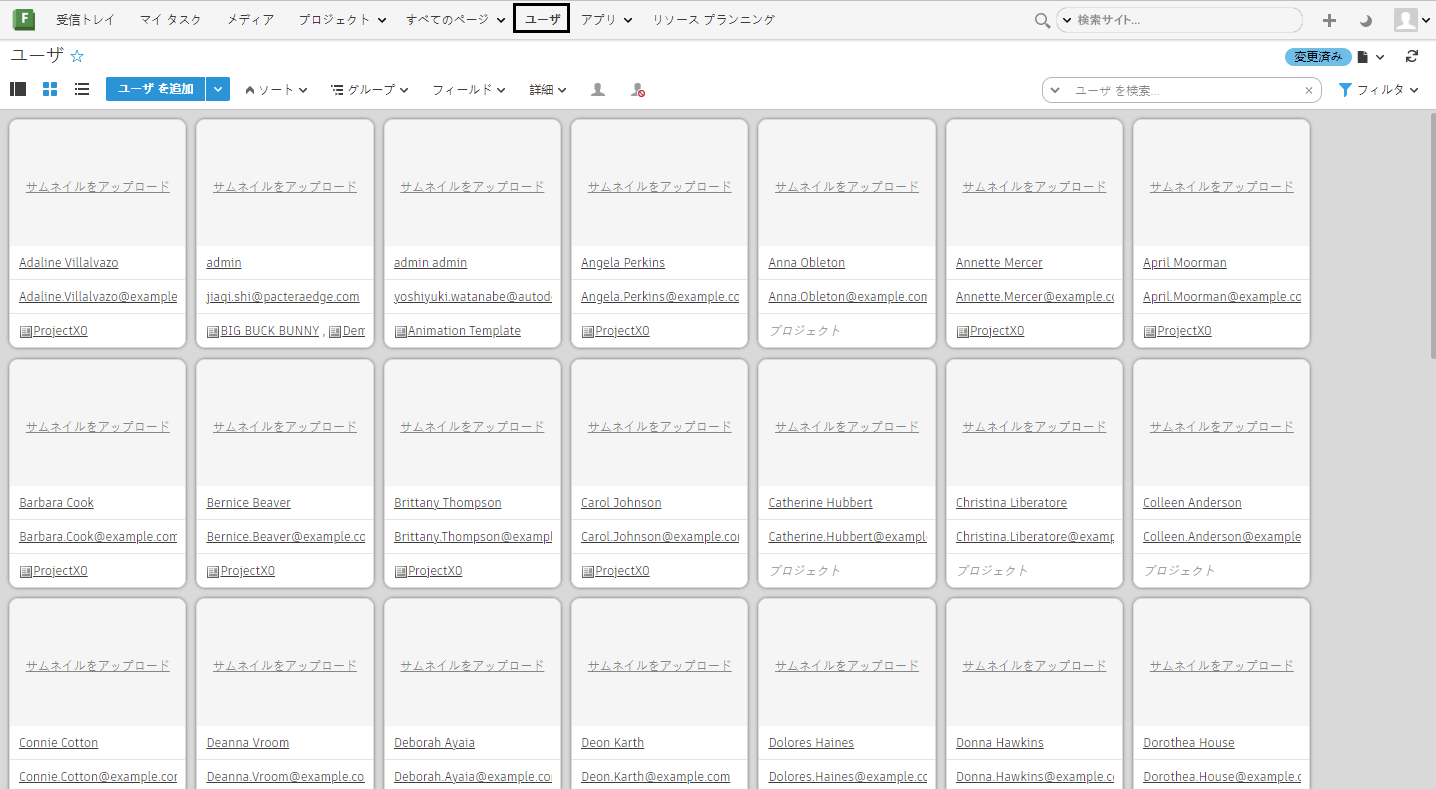Open Dorothea House's profile
The height and width of the screenshot is (789, 1436).
pos(1189,743)
